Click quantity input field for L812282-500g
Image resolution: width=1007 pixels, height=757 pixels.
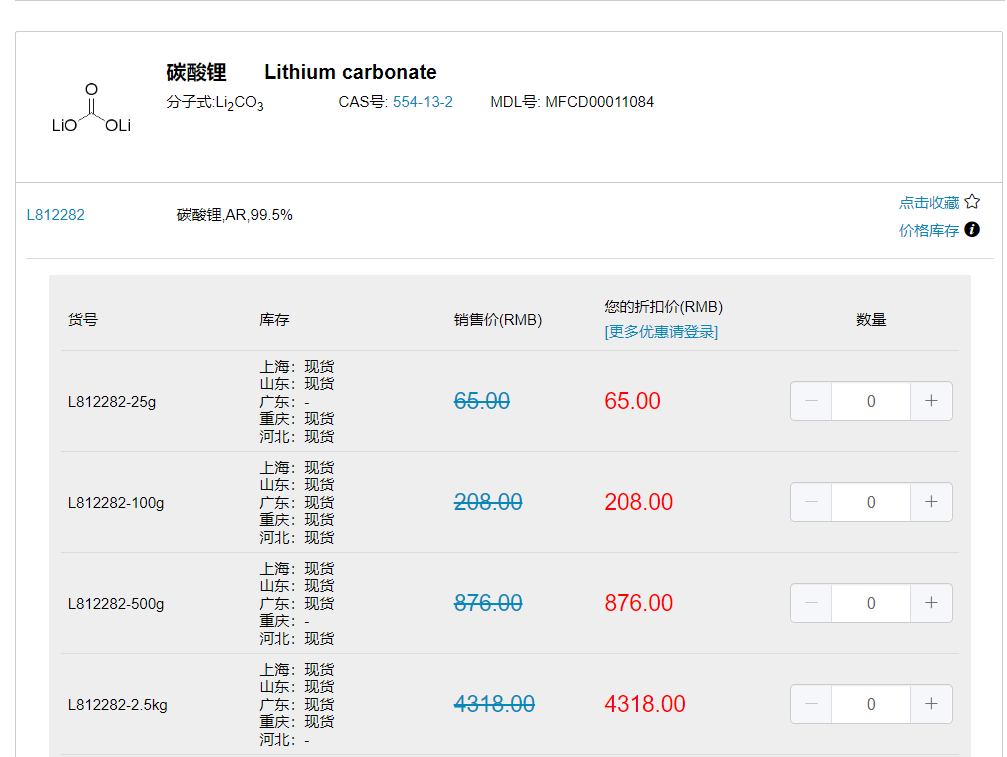coord(870,602)
